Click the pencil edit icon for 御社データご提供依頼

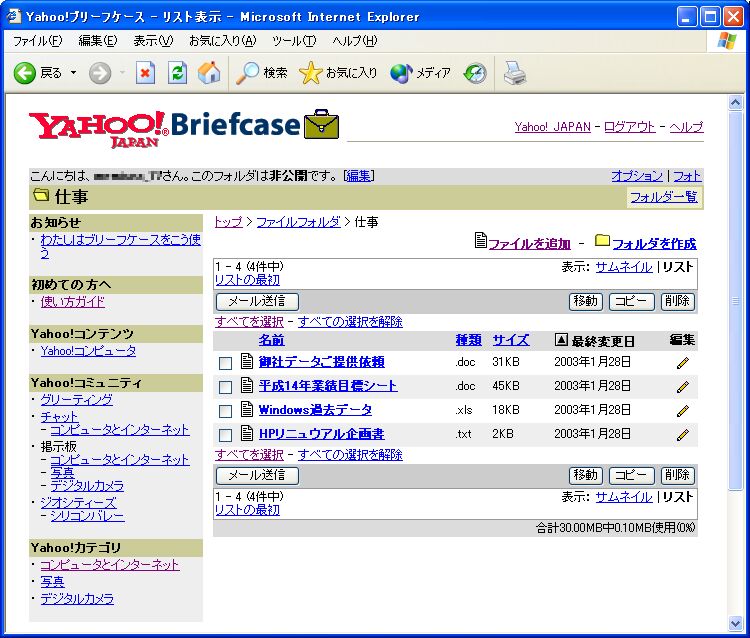coord(683,363)
